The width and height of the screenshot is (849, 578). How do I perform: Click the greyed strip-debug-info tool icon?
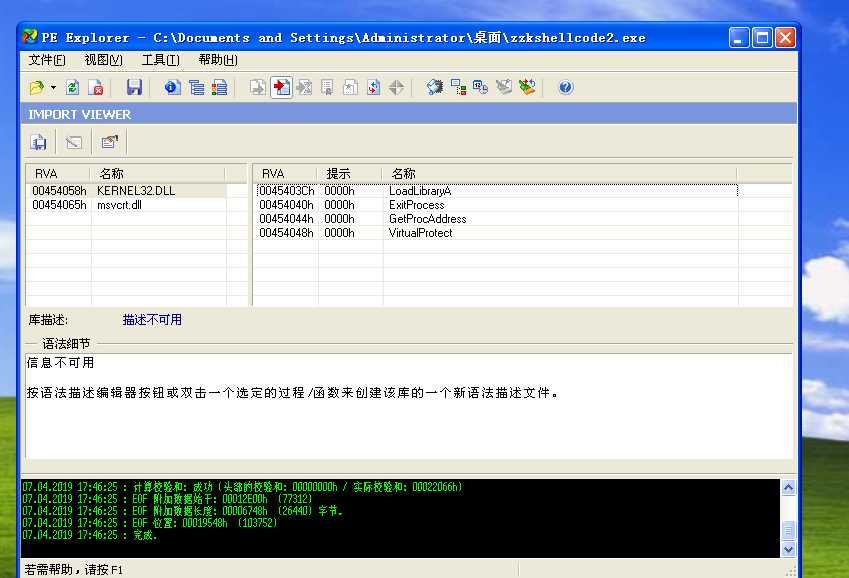[x=504, y=87]
